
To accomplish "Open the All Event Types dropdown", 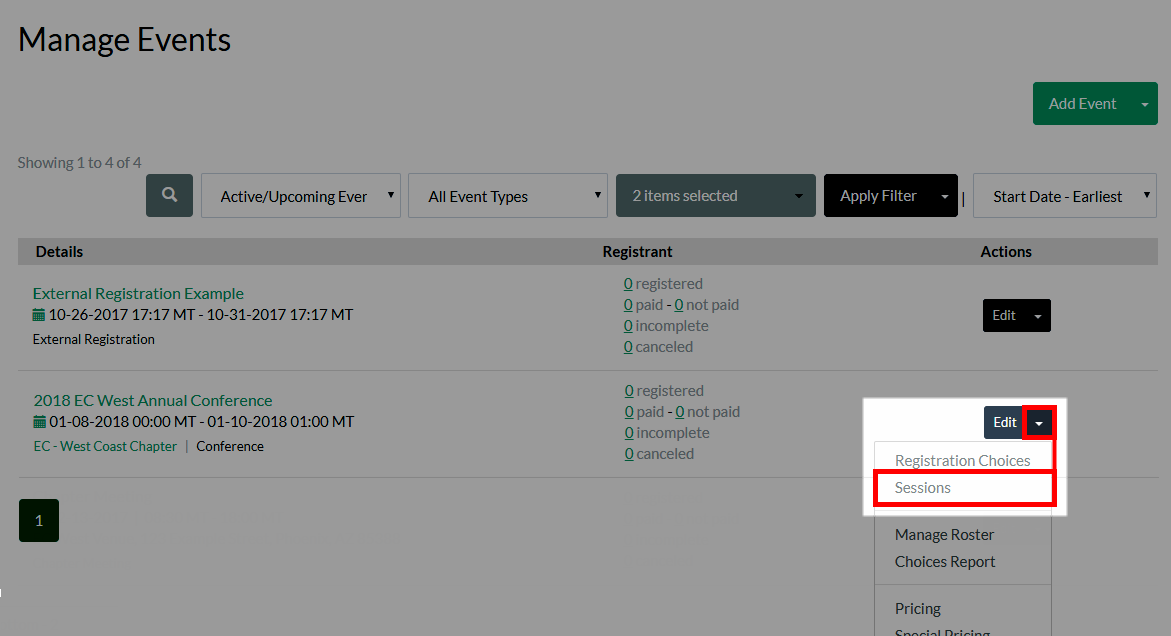I will (507, 196).
